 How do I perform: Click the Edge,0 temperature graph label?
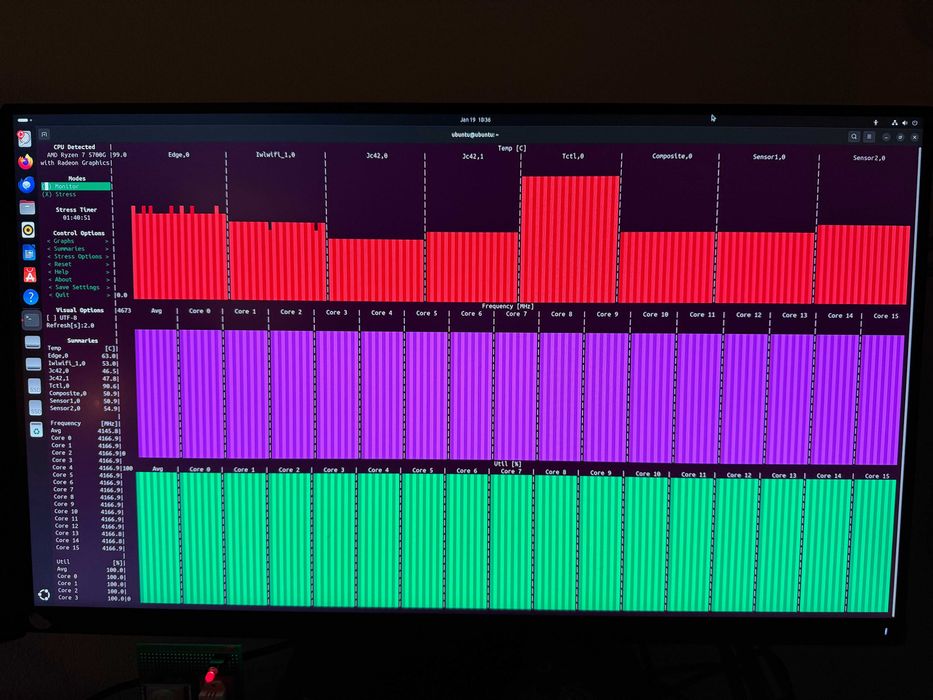click(179, 155)
